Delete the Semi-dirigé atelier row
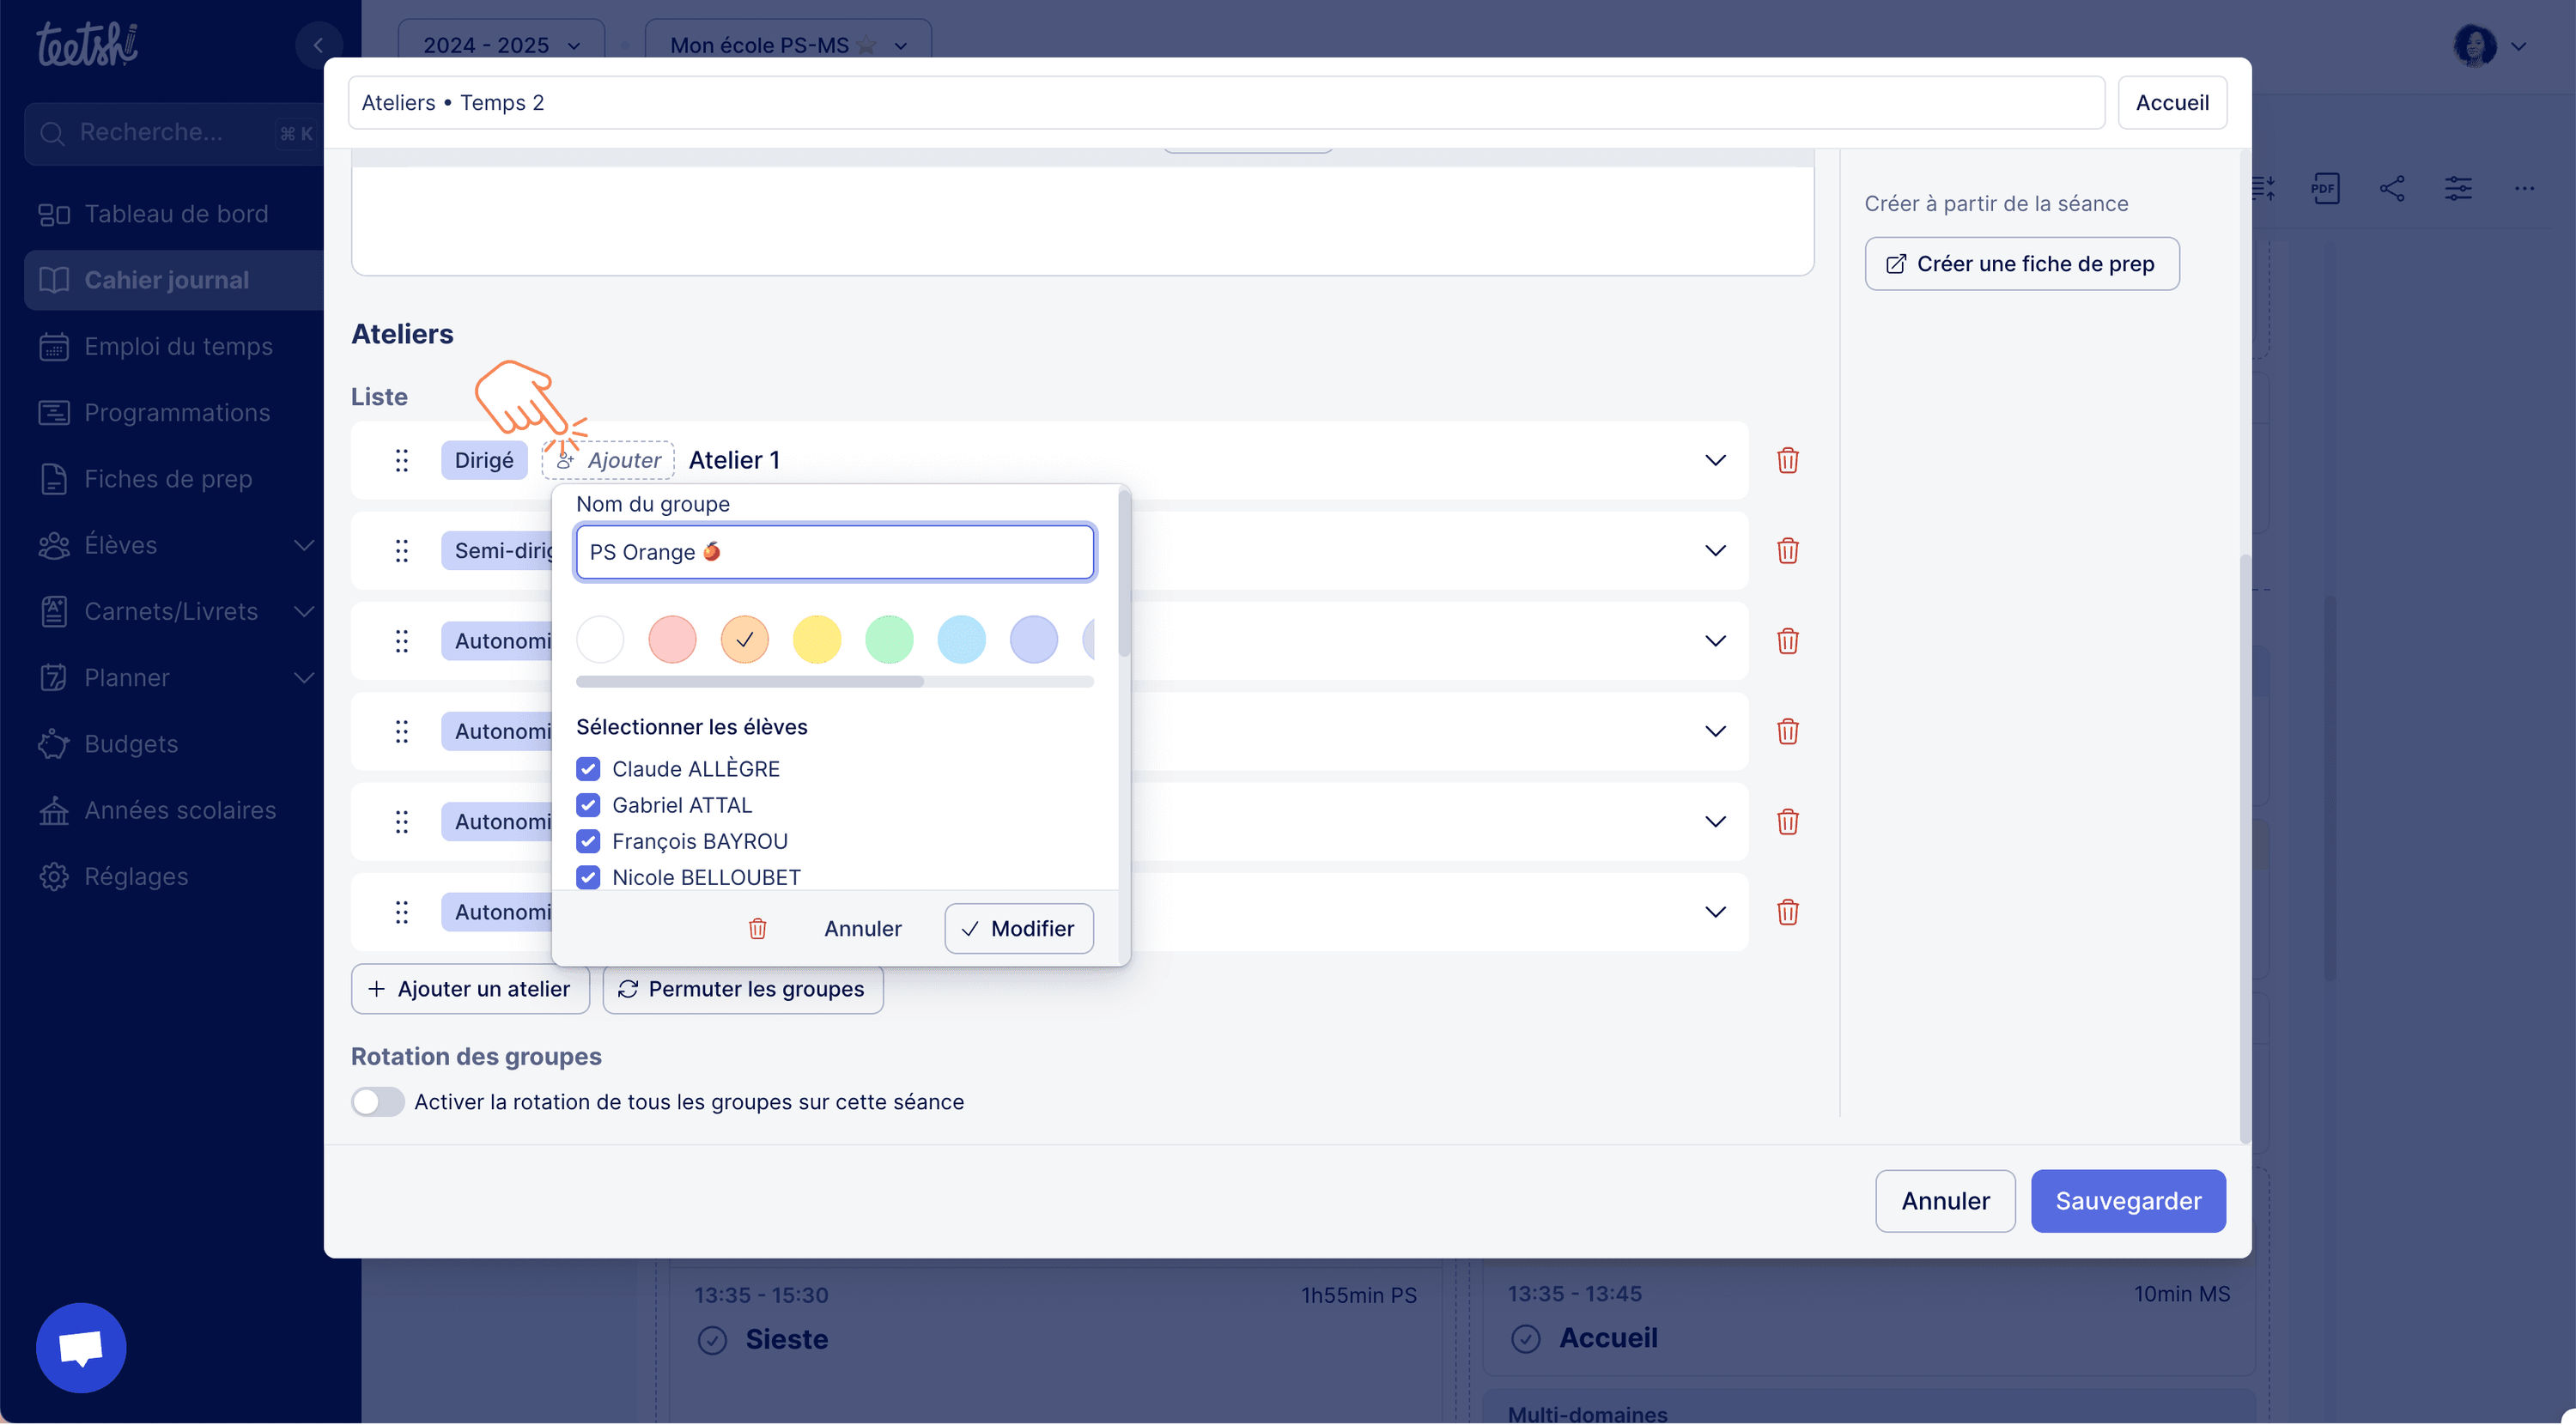The image size is (2576, 1425). (x=1787, y=550)
